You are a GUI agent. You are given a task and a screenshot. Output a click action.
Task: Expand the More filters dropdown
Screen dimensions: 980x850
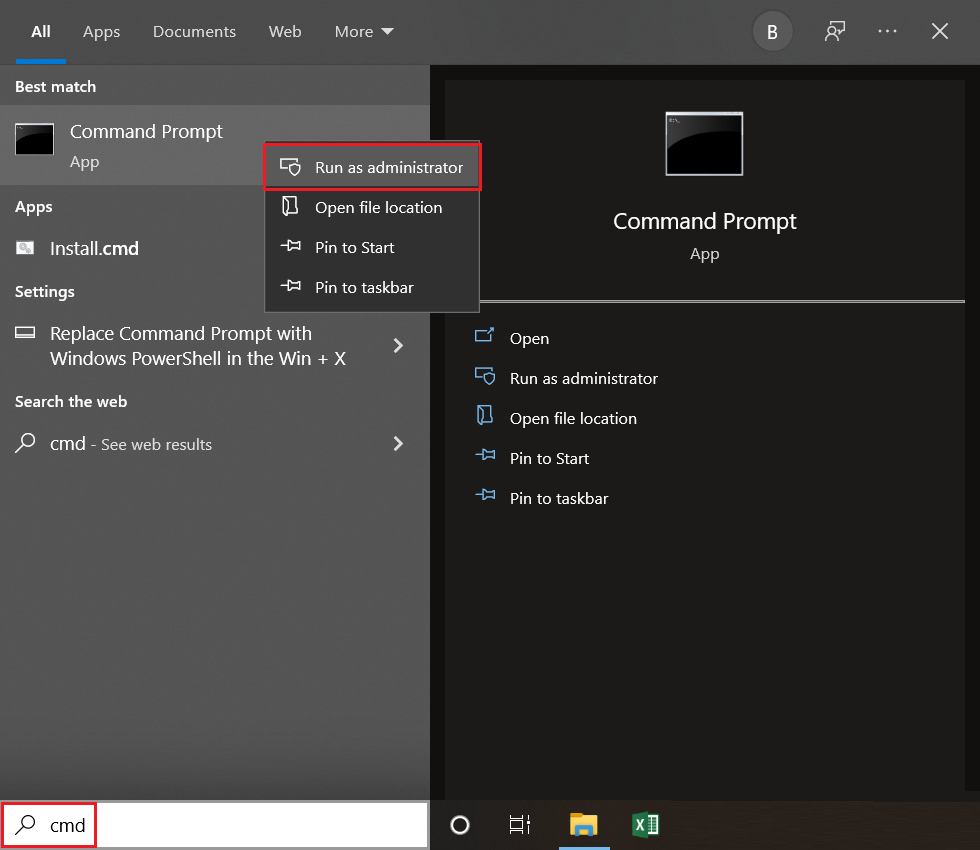364,31
